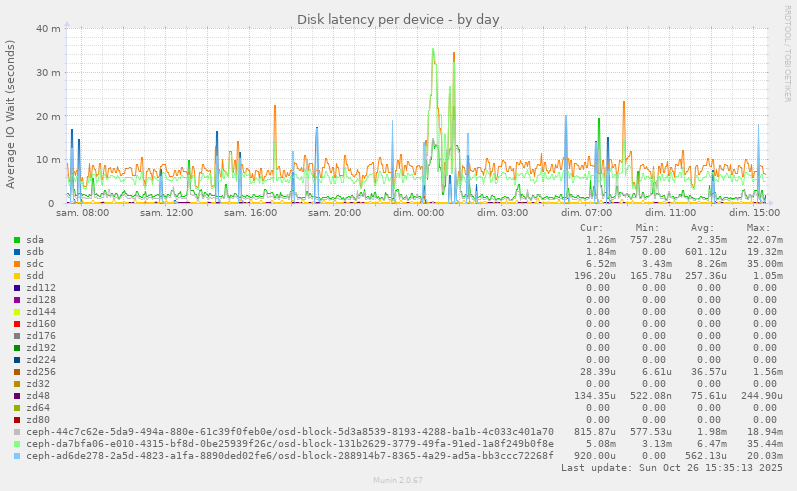The height and width of the screenshot is (491, 797).
Task: Select the ceph-da7bfa06 legend entry
Action: coord(290,444)
